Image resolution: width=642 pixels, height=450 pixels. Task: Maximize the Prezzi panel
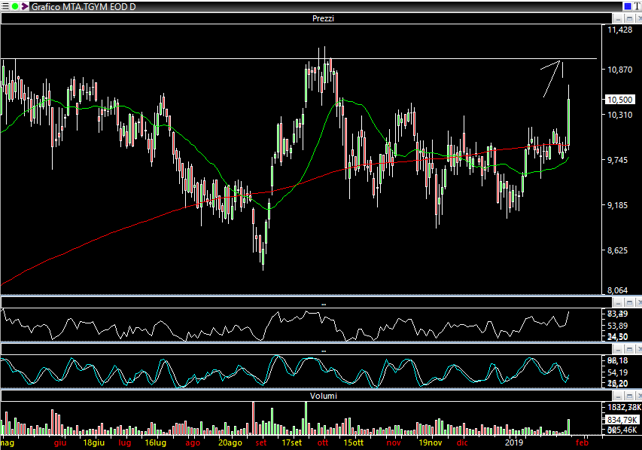[x=628, y=18]
